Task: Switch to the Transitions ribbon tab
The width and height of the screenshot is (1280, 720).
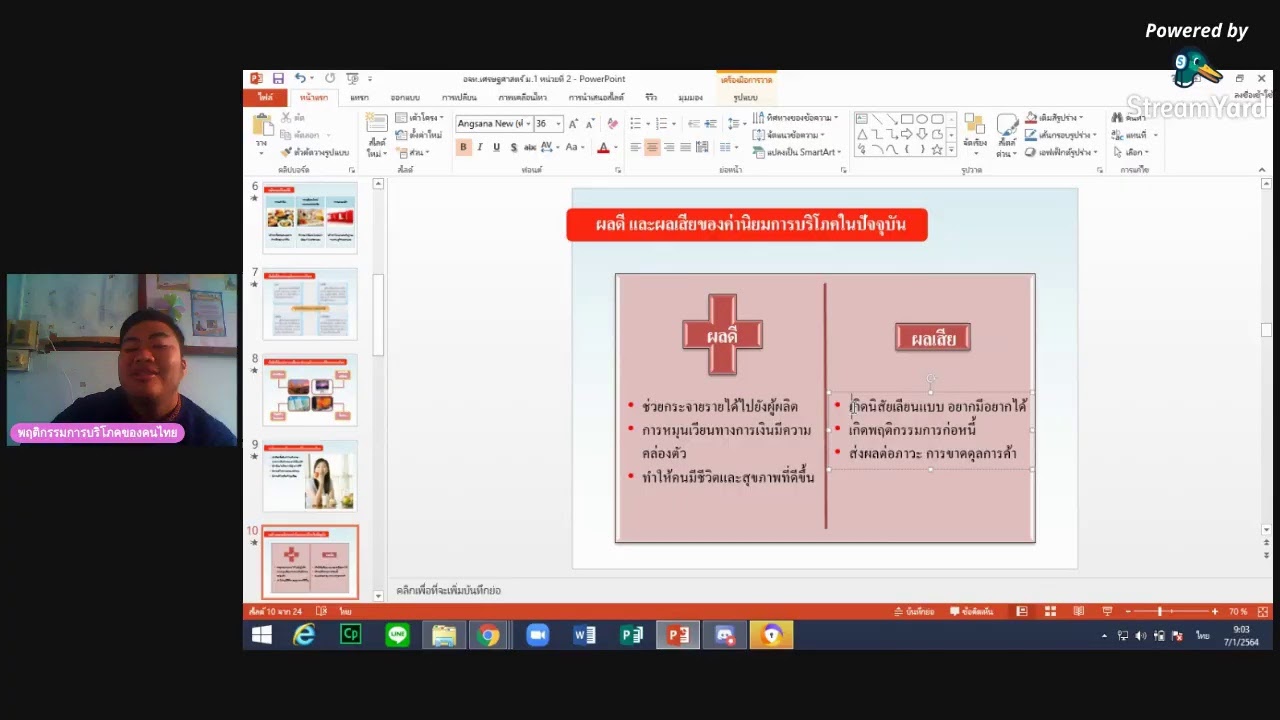Action: click(459, 98)
